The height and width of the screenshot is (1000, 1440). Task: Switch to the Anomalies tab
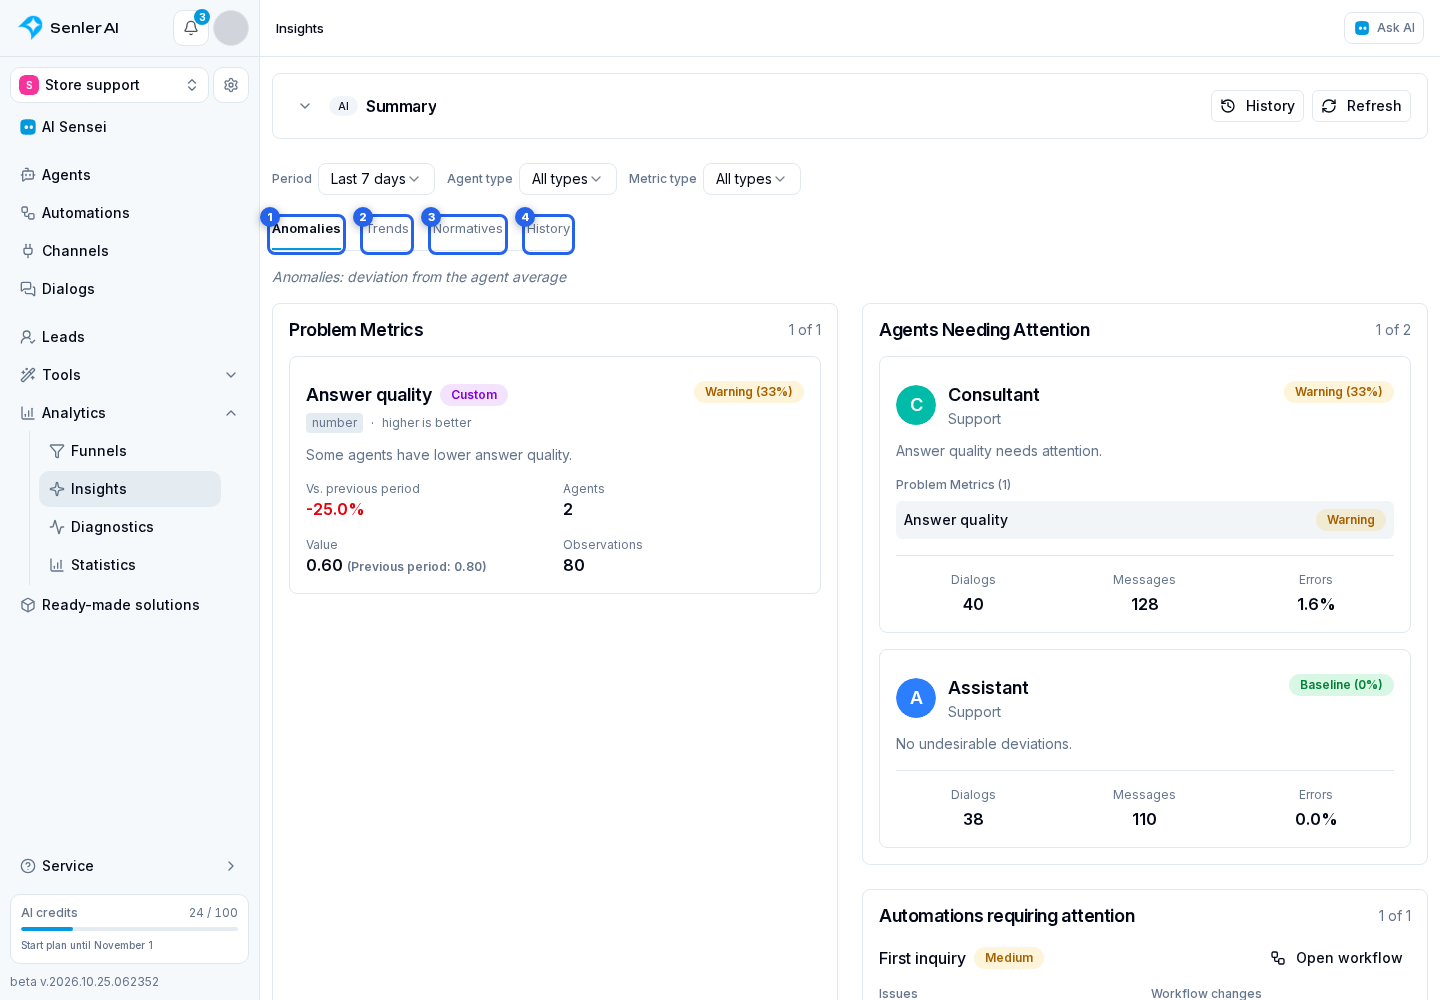click(x=306, y=234)
